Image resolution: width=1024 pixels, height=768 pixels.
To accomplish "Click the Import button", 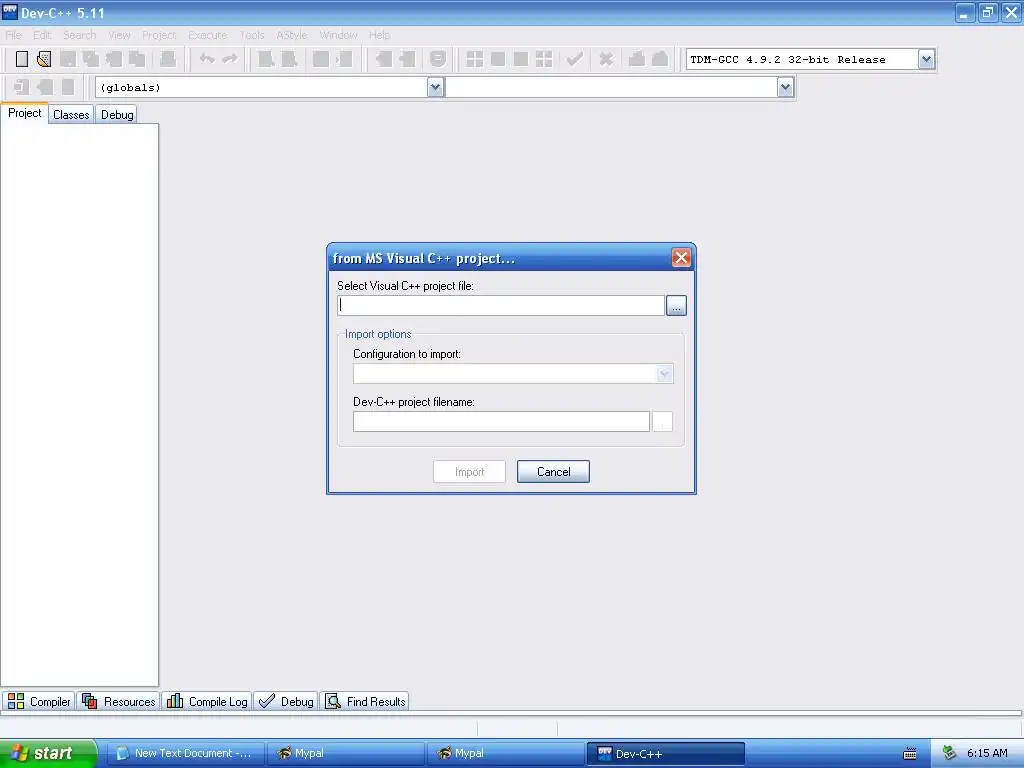I will coord(469,472).
